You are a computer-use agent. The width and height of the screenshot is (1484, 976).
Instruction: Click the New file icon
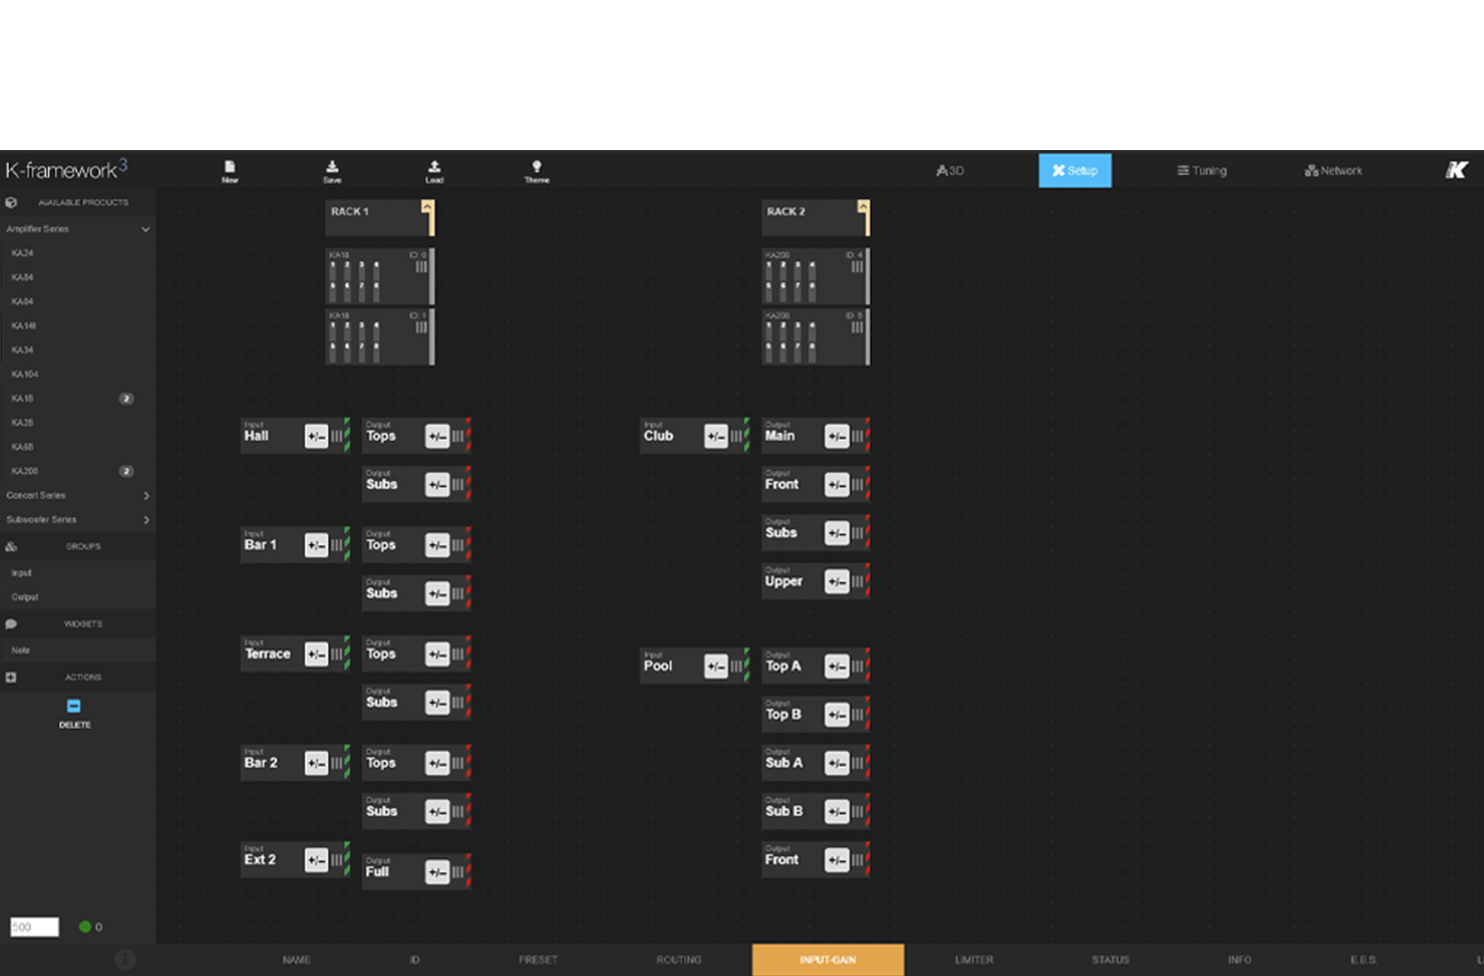(230, 168)
